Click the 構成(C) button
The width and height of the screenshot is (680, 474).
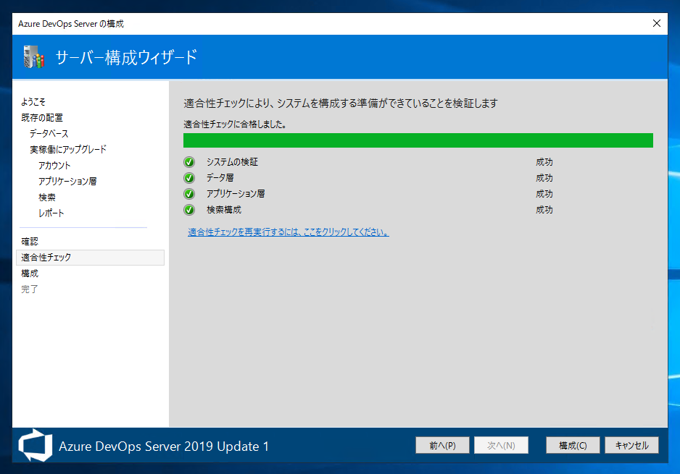tap(573, 445)
